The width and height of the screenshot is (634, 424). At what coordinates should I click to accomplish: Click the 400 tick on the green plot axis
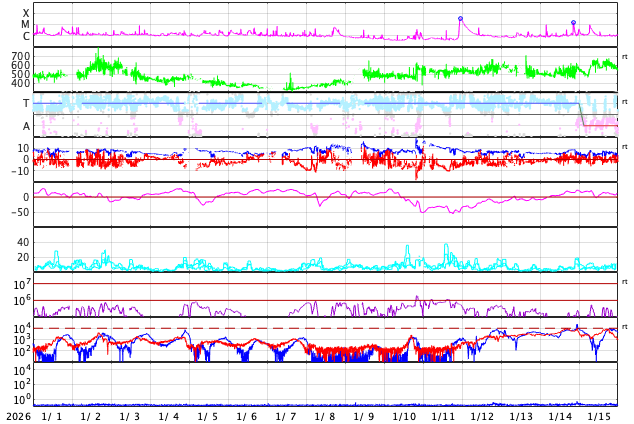click(x=20, y=84)
